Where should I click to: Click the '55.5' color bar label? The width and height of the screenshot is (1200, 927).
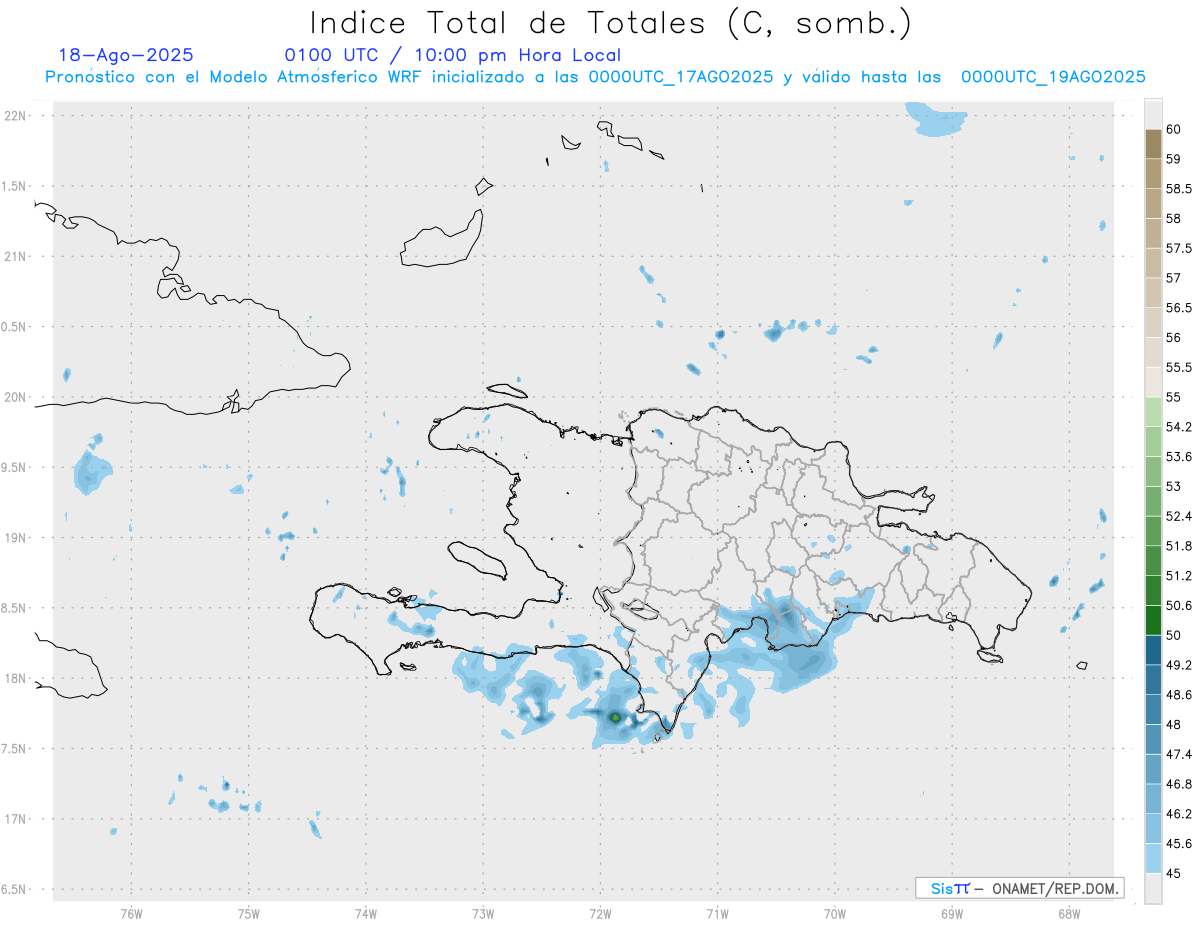point(1179,367)
